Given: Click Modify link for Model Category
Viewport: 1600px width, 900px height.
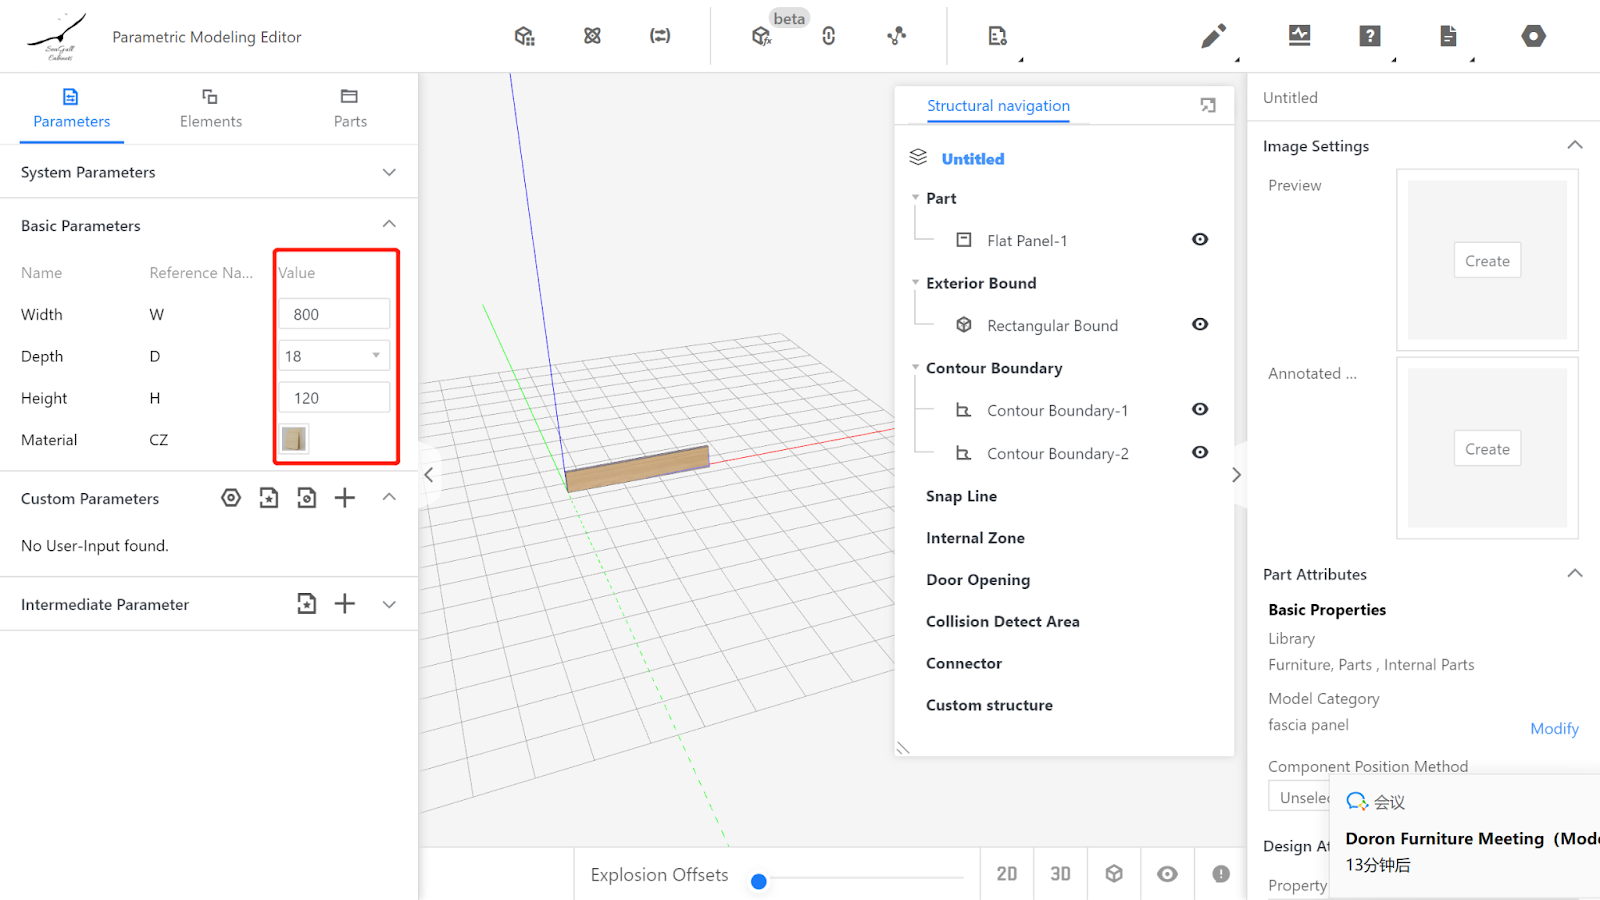Looking at the screenshot, I should tap(1554, 729).
